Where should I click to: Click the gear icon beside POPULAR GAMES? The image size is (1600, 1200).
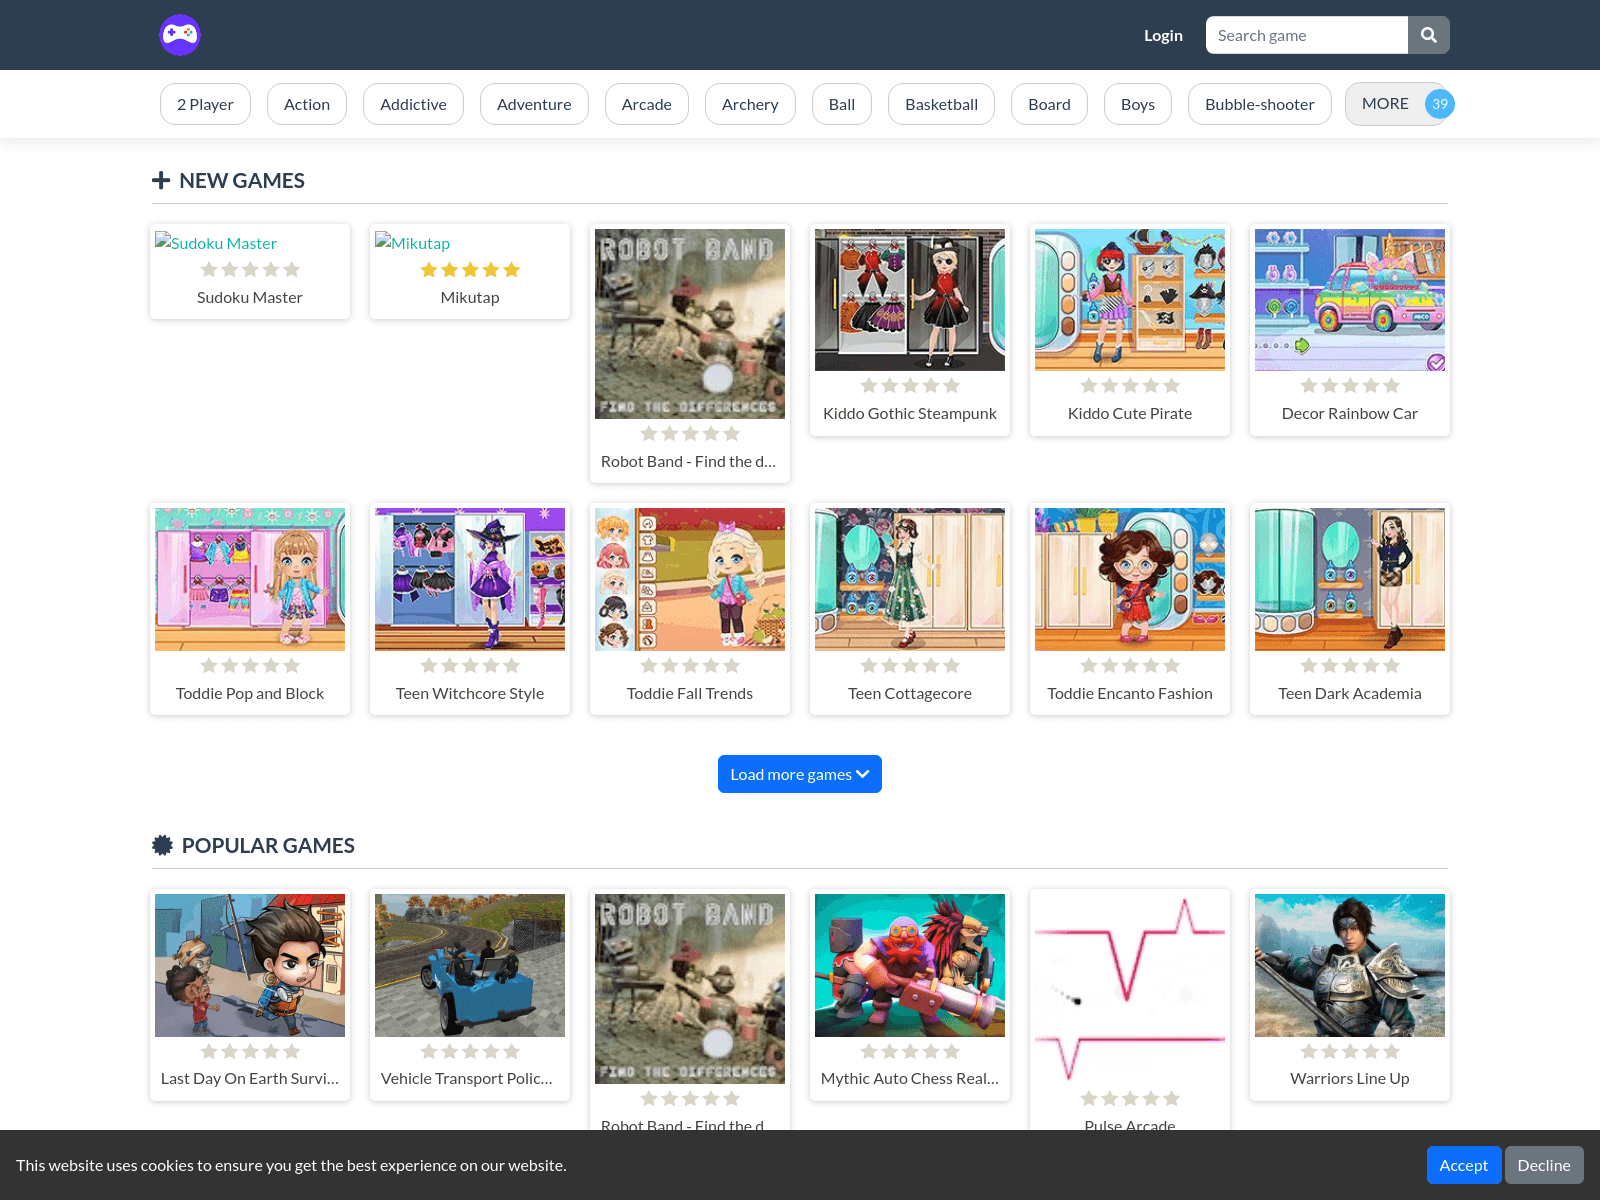coord(162,845)
